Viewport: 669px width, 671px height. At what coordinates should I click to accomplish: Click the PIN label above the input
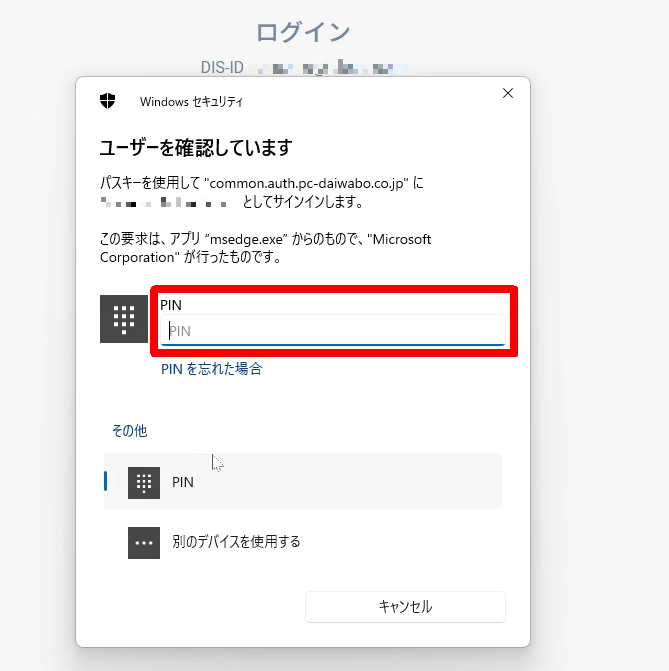pos(171,304)
